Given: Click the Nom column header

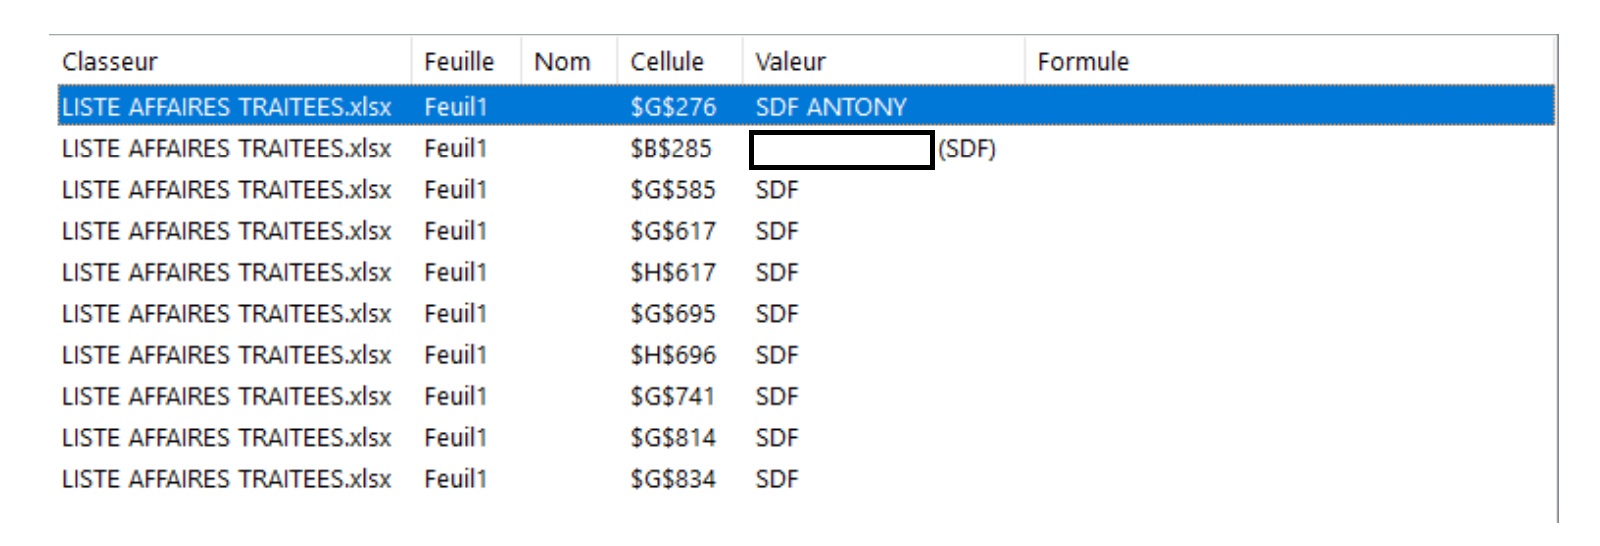Looking at the screenshot, I should 562,62.
